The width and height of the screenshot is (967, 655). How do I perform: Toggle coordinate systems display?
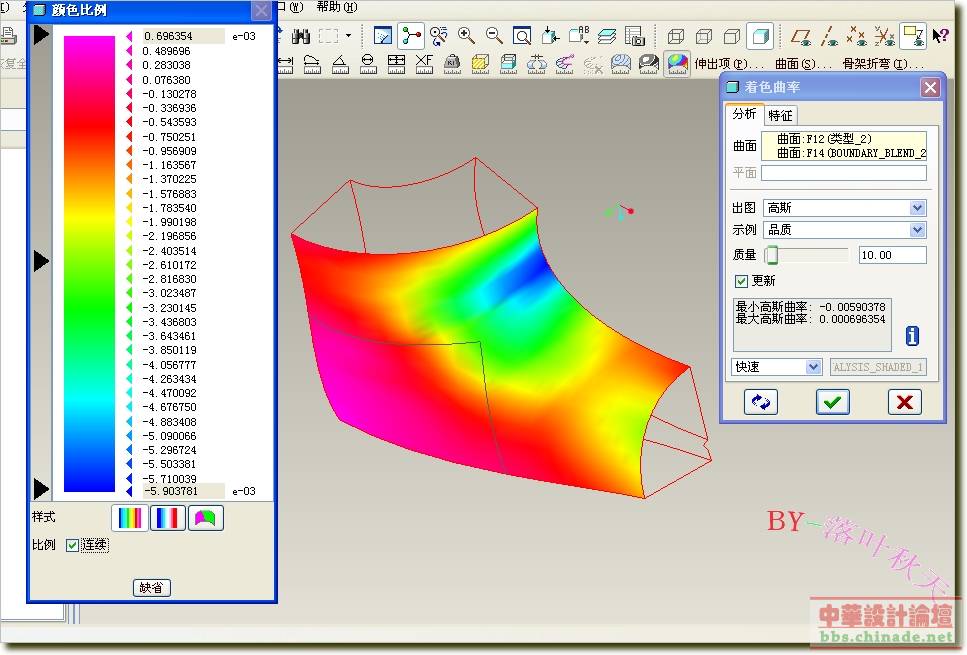(x=884, y=36)
